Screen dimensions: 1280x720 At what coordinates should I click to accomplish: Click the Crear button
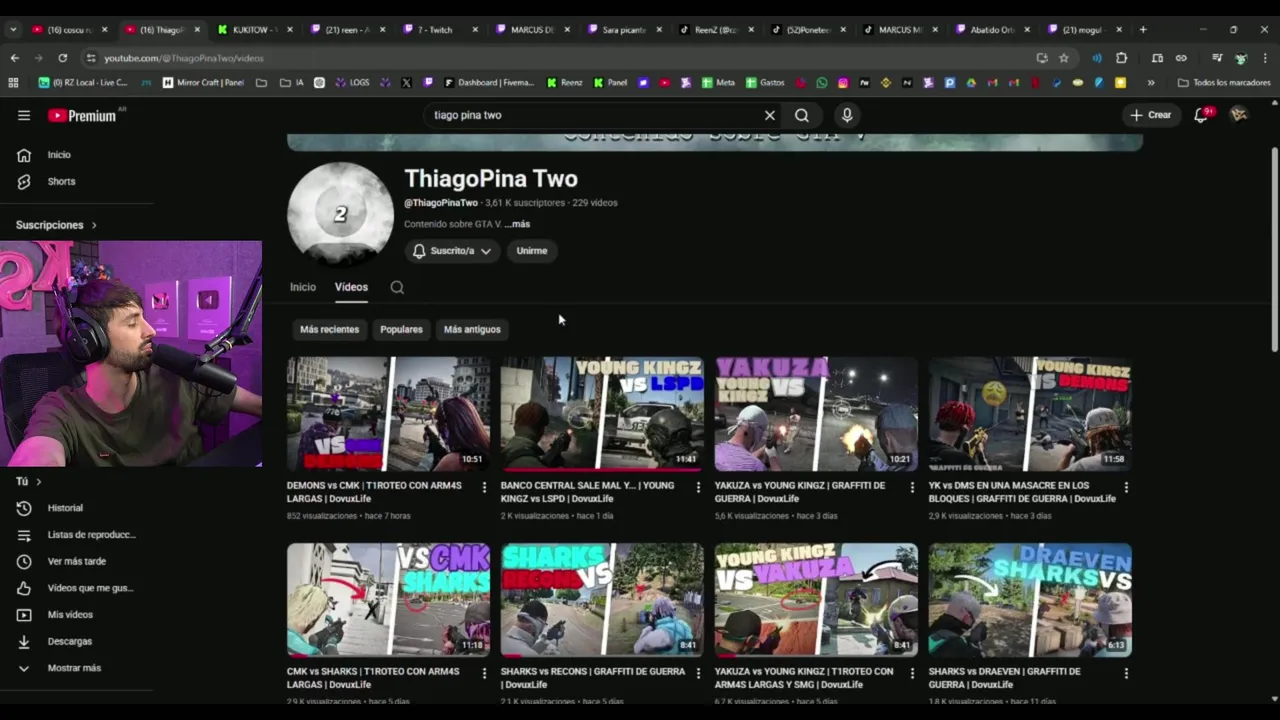tap(1150, 115)
